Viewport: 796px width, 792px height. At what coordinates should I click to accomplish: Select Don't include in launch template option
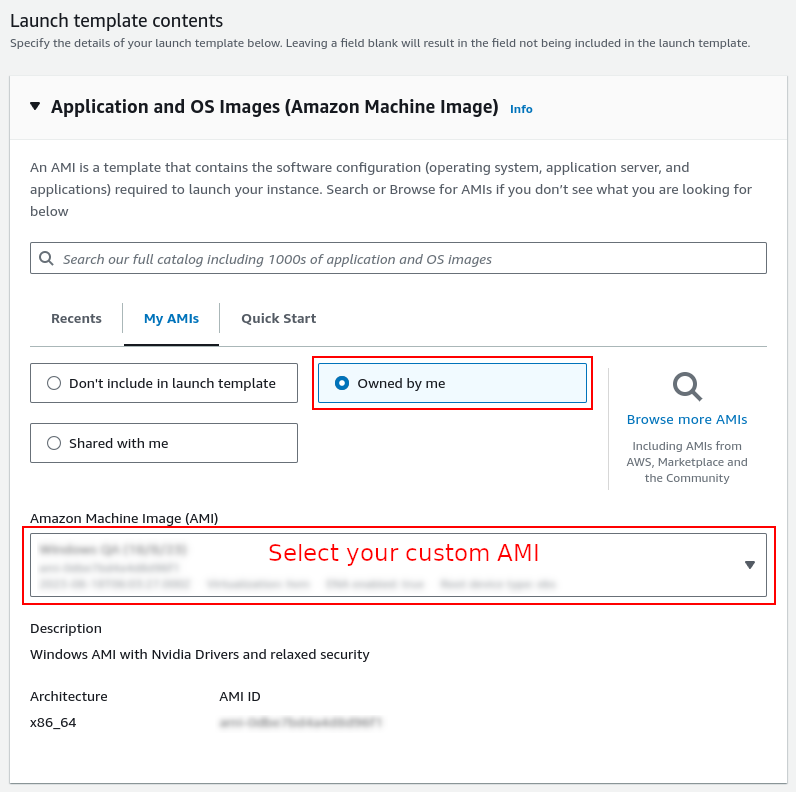[x=164, y=383]
